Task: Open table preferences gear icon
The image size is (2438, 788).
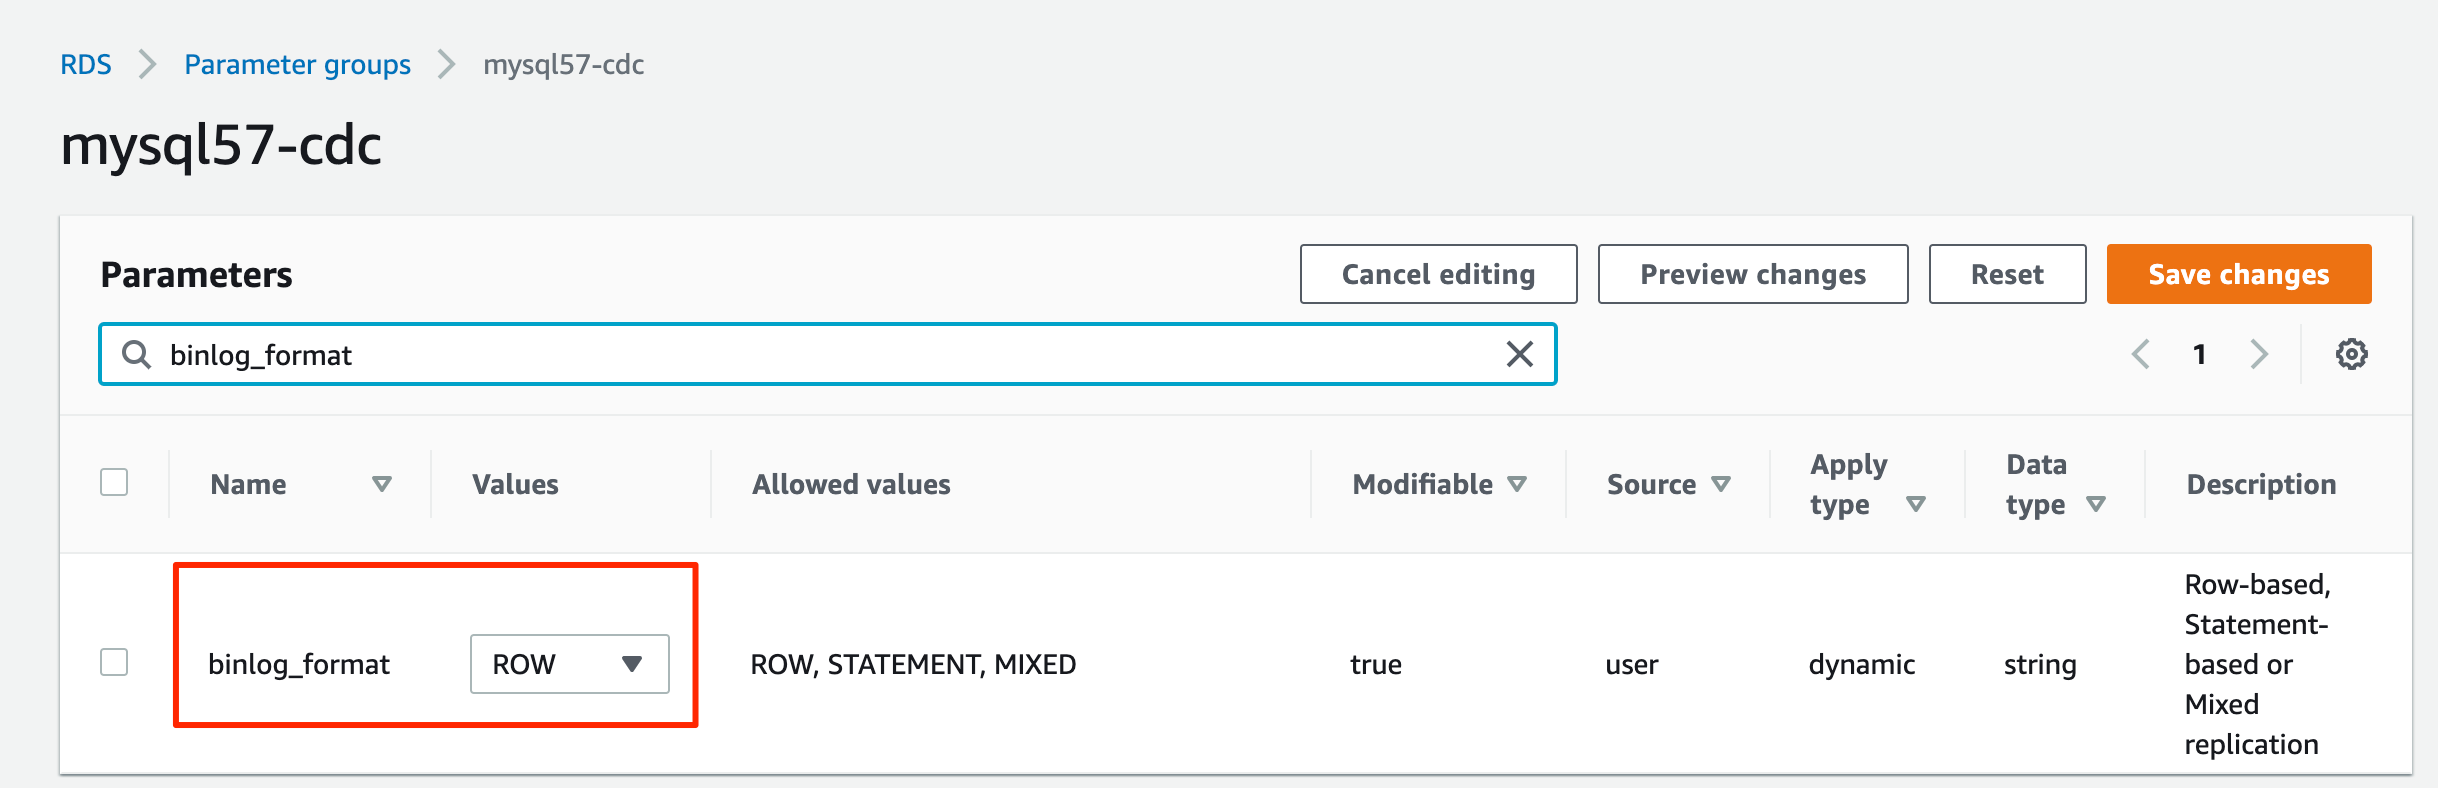Action: [x=2351, y=354]
